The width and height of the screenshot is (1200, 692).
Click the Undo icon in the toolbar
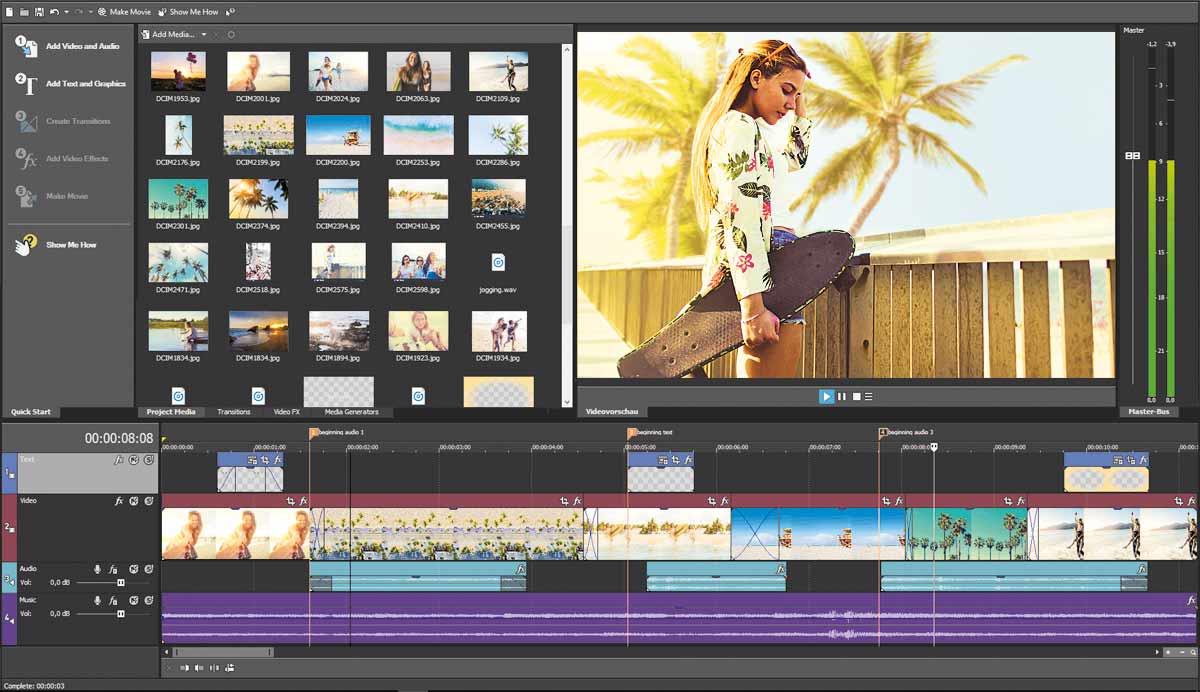click(54, 12)
